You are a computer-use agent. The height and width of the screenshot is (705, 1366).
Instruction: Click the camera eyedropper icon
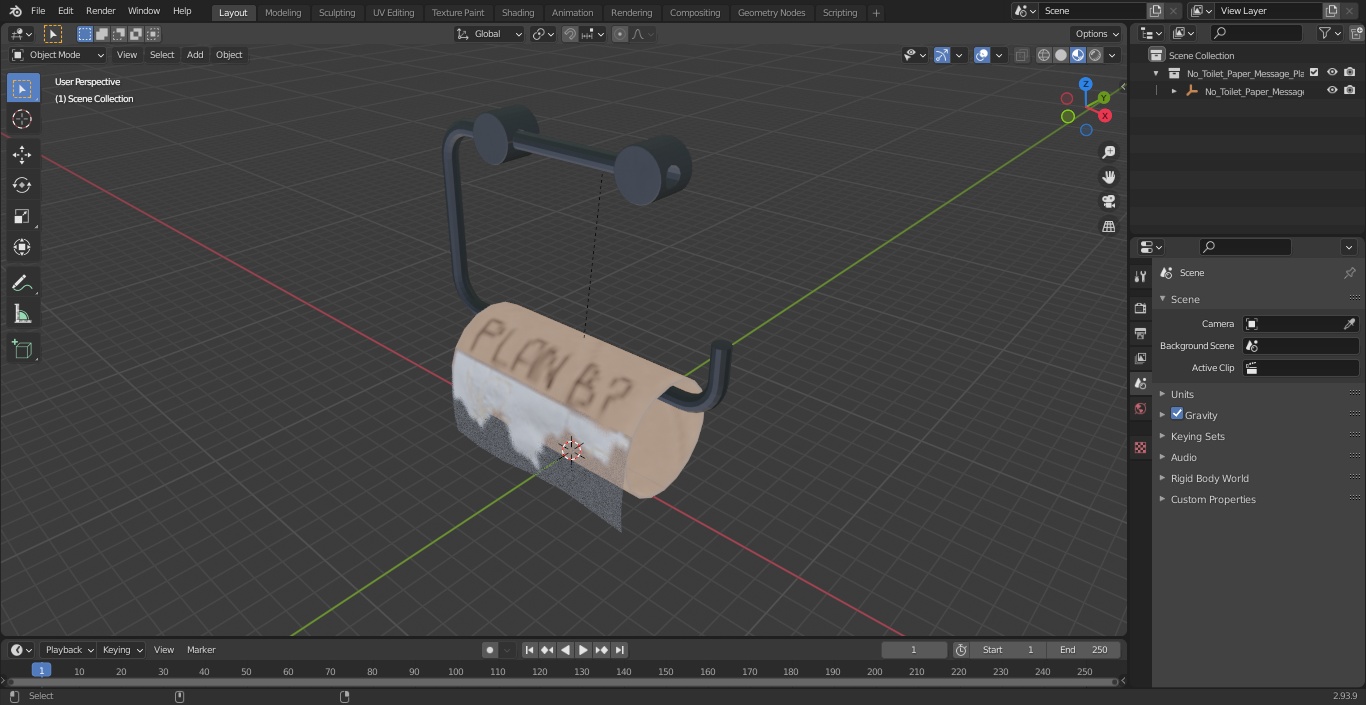1349,324
